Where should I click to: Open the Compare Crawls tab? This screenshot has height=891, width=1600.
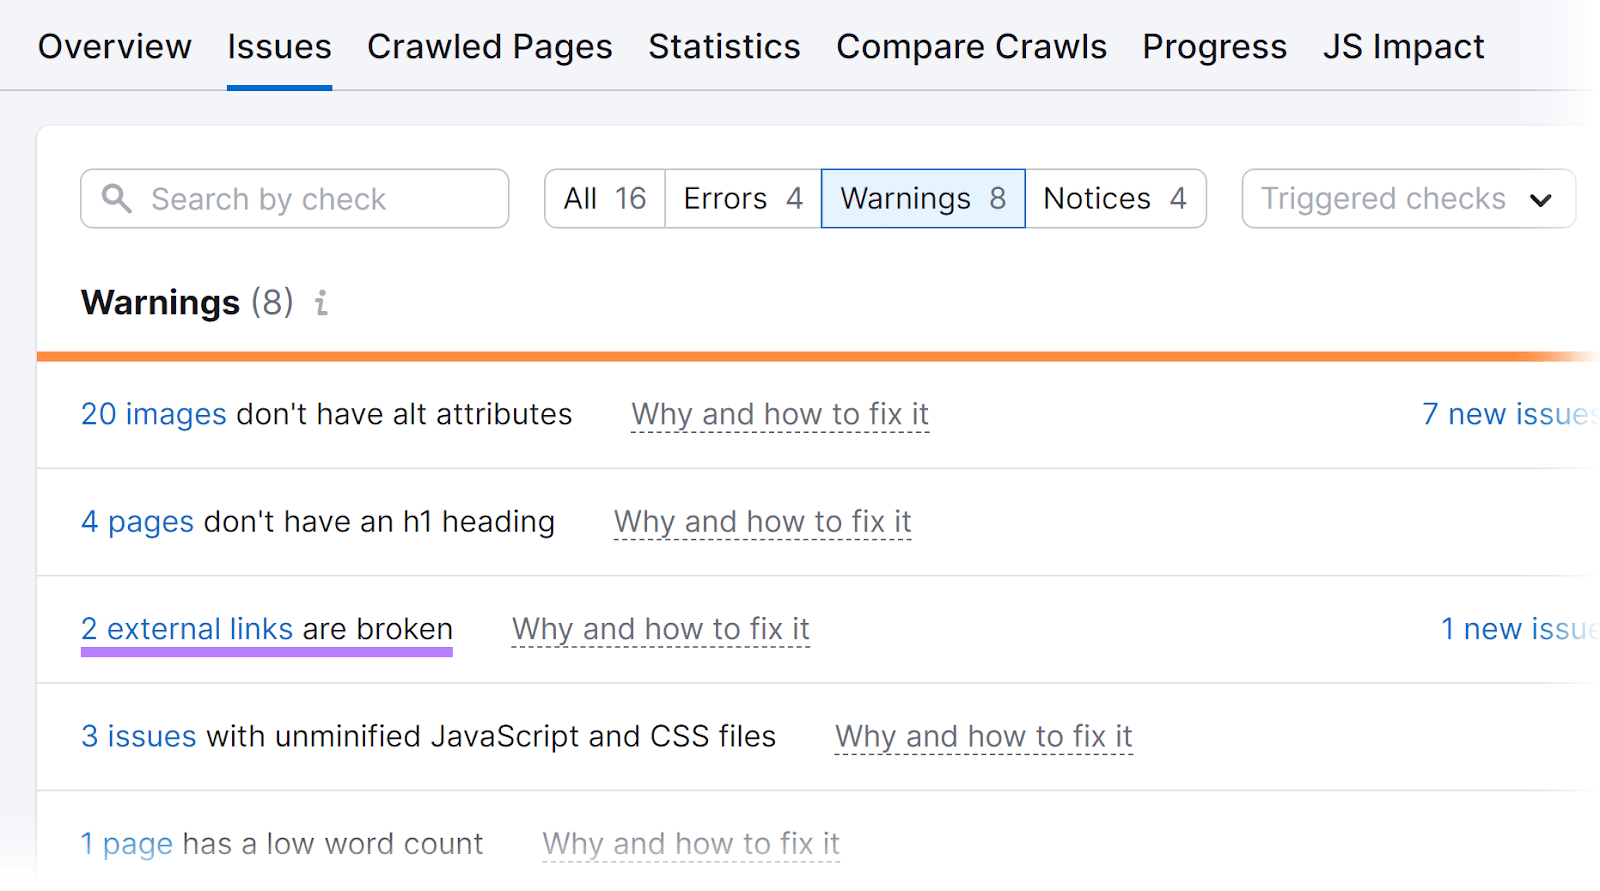pos(970,46)
